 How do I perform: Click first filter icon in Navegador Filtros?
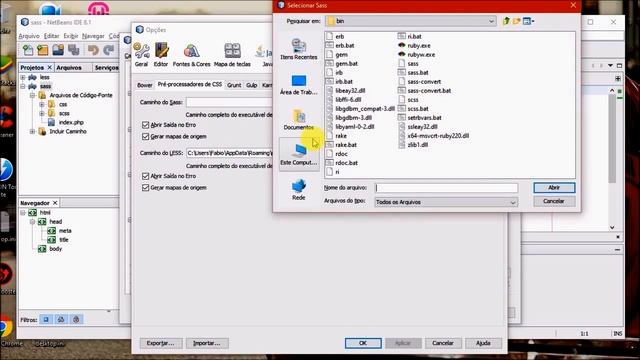click(46, 320)
